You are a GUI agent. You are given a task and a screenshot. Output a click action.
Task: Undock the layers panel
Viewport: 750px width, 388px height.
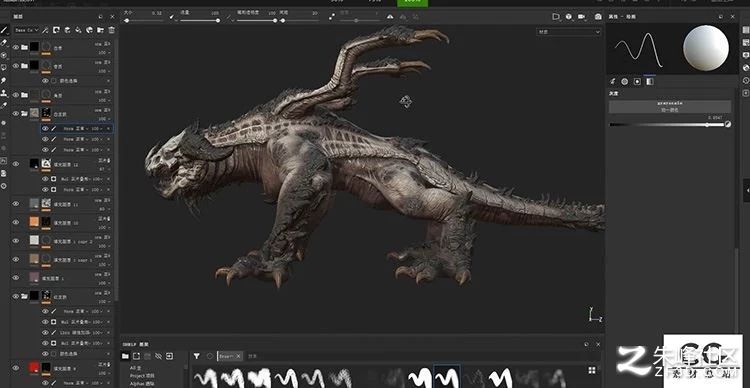pyautogui.click(x=100, y=16)
